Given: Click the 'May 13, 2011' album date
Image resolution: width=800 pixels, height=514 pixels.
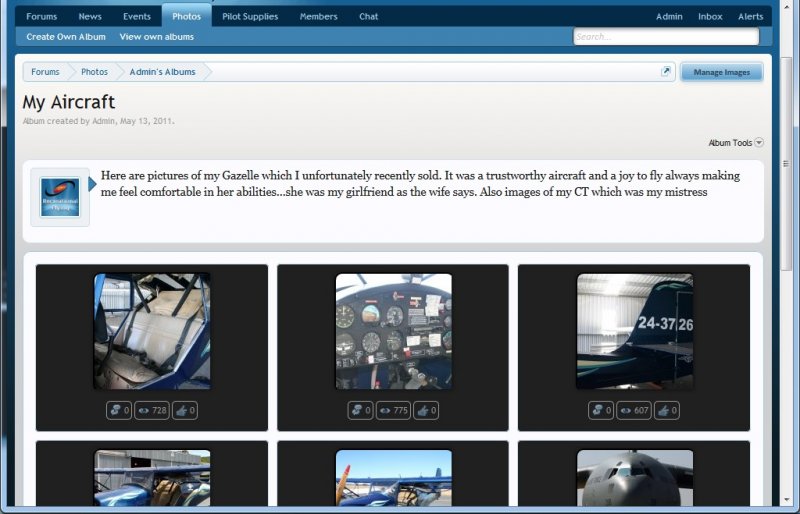Looking at the screenshot, I should point(146,121).
